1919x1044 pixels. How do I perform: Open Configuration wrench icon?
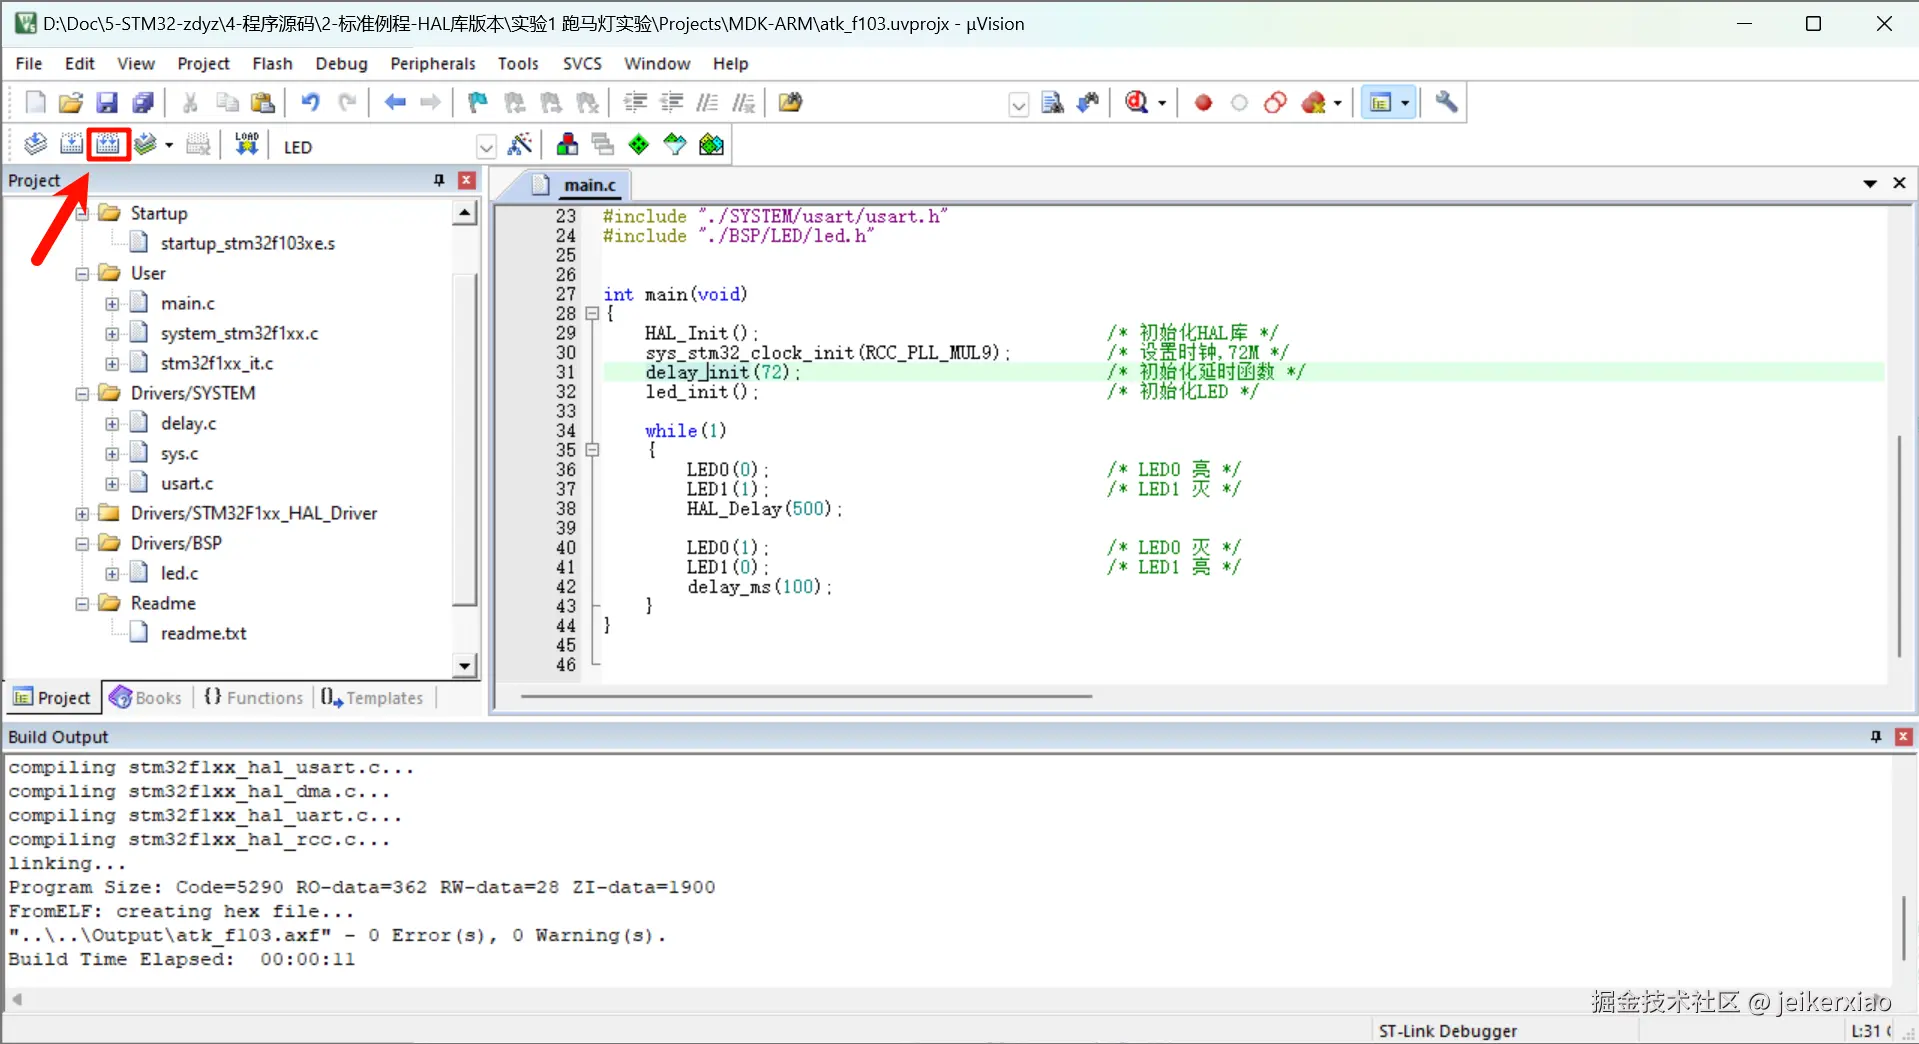click(1446, 102)
